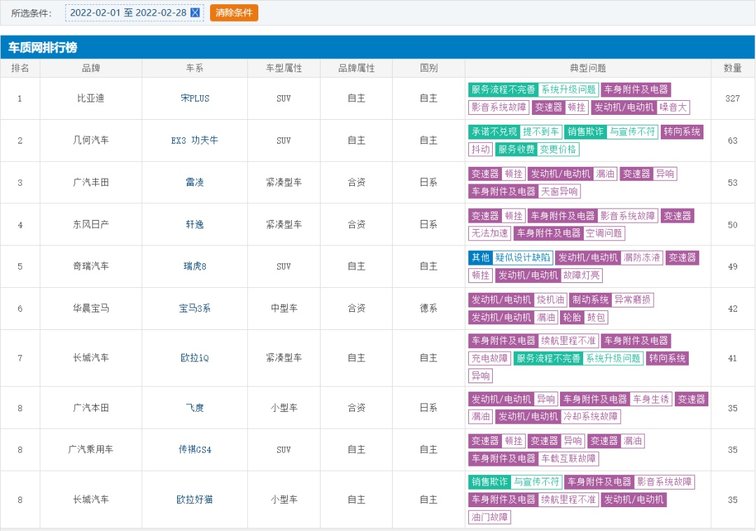Click the 充电故障 problem tag
This screenshot has width=756, height=531.
pyautogui.click(x=490, y=358)
